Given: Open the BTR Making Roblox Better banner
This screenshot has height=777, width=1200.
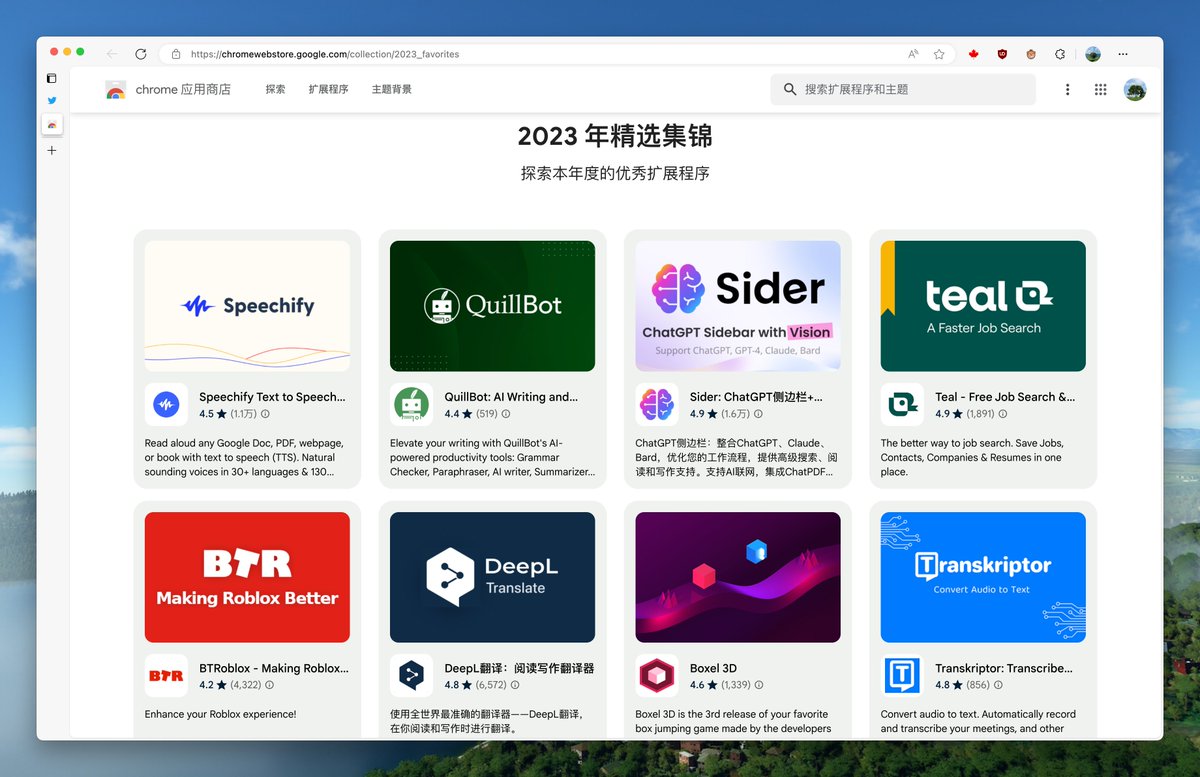Looking at the screenshot, I should pyautogui.click(x=247, y=577).
